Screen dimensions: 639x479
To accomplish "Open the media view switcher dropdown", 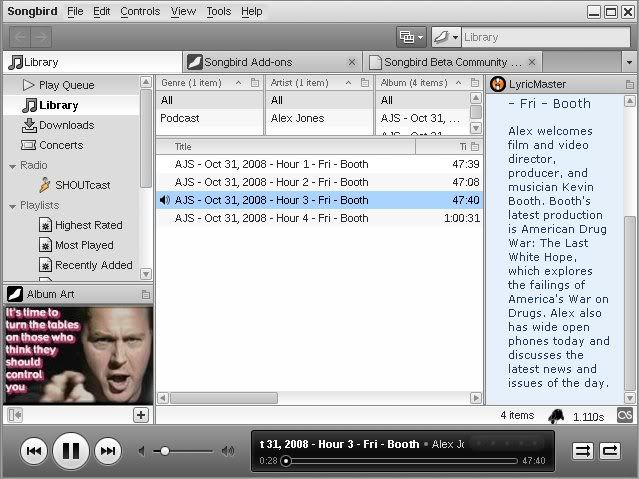I will 411,37.
